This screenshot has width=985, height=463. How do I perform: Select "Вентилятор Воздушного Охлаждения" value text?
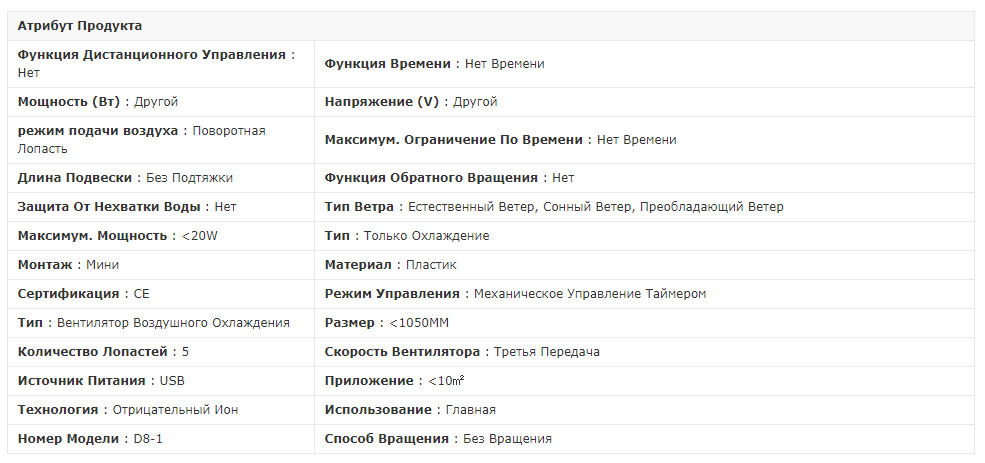173,323
